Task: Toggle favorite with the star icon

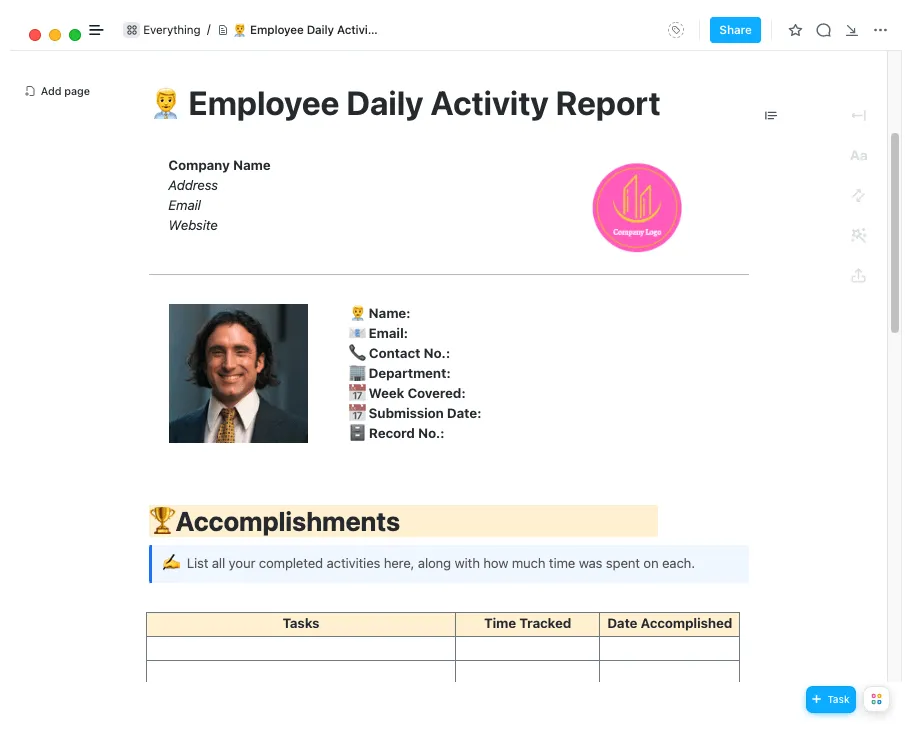Action: (x=795, y=30)
